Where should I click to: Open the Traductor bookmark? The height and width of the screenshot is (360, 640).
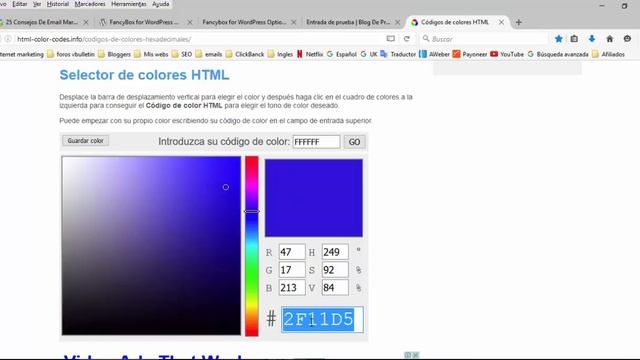pyautogui.click(x=398, y=54)
